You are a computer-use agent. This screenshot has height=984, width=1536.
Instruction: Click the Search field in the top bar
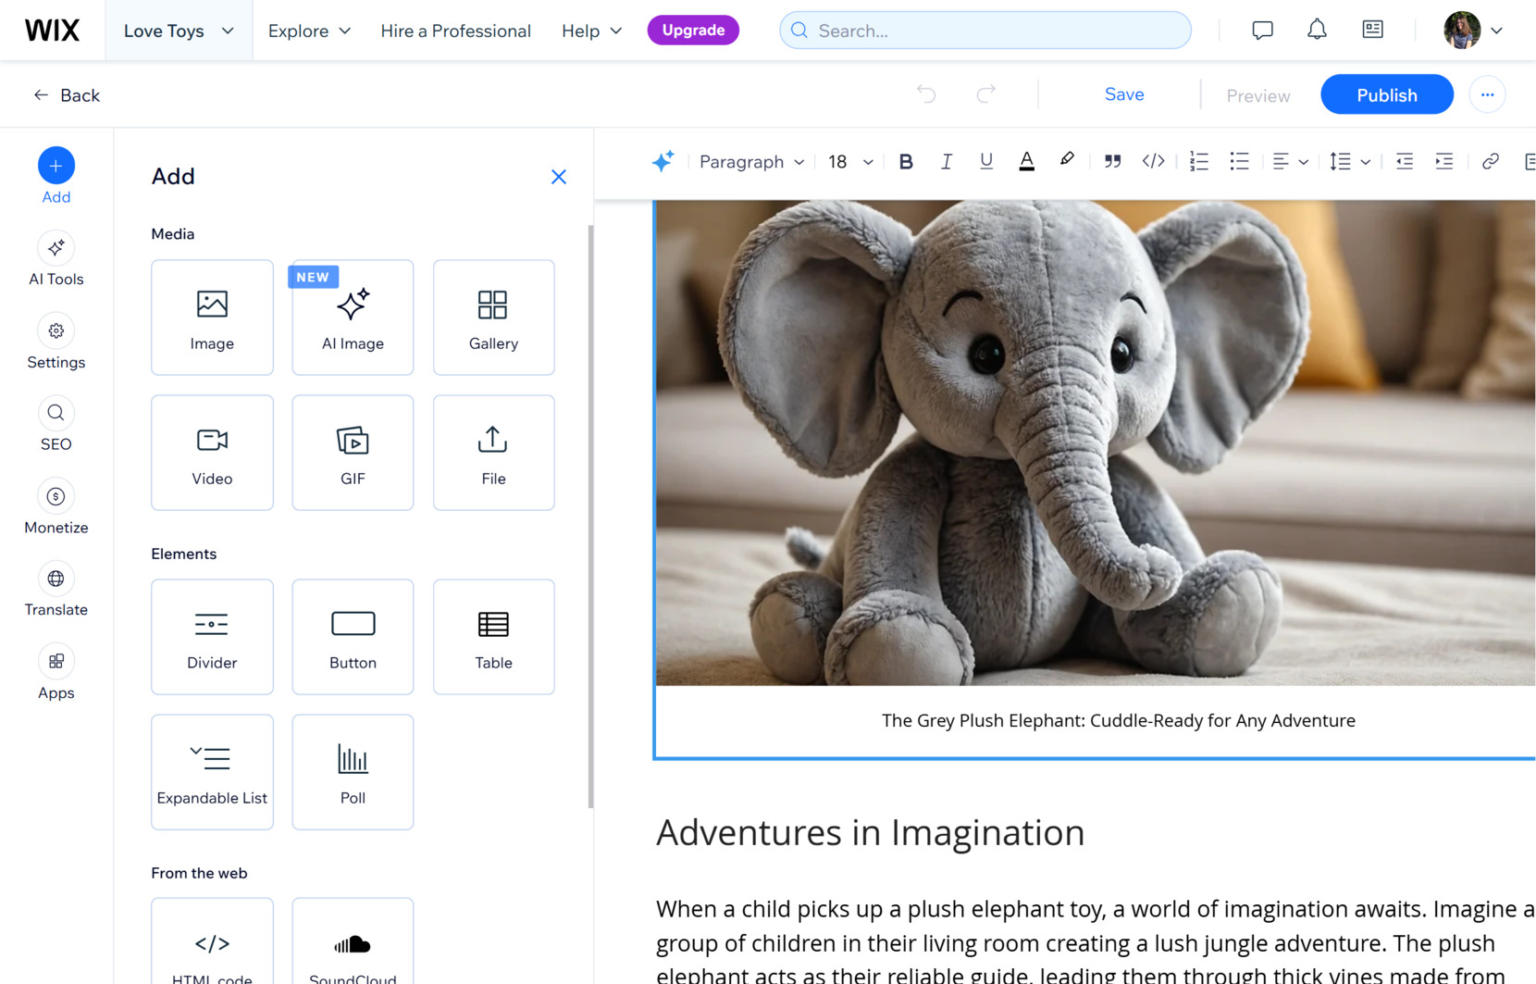click(x=985, y=30)
